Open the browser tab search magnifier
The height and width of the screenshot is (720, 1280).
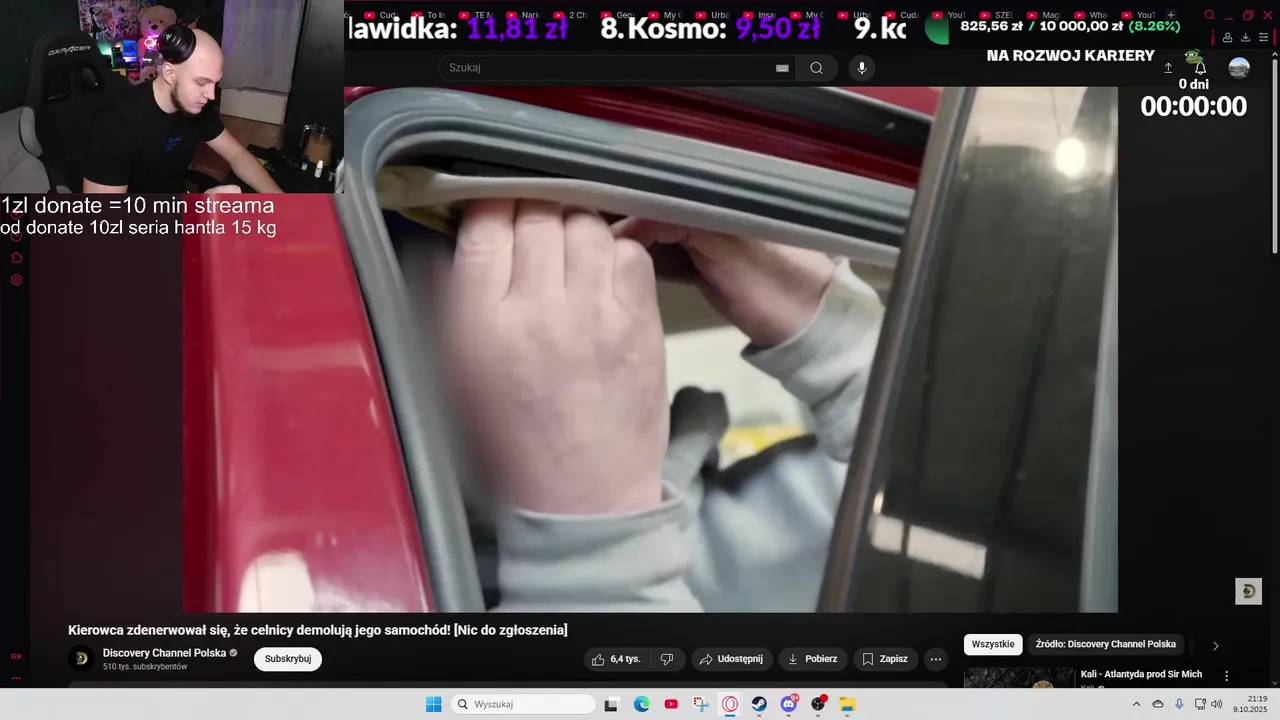(x=1209, y=15)
